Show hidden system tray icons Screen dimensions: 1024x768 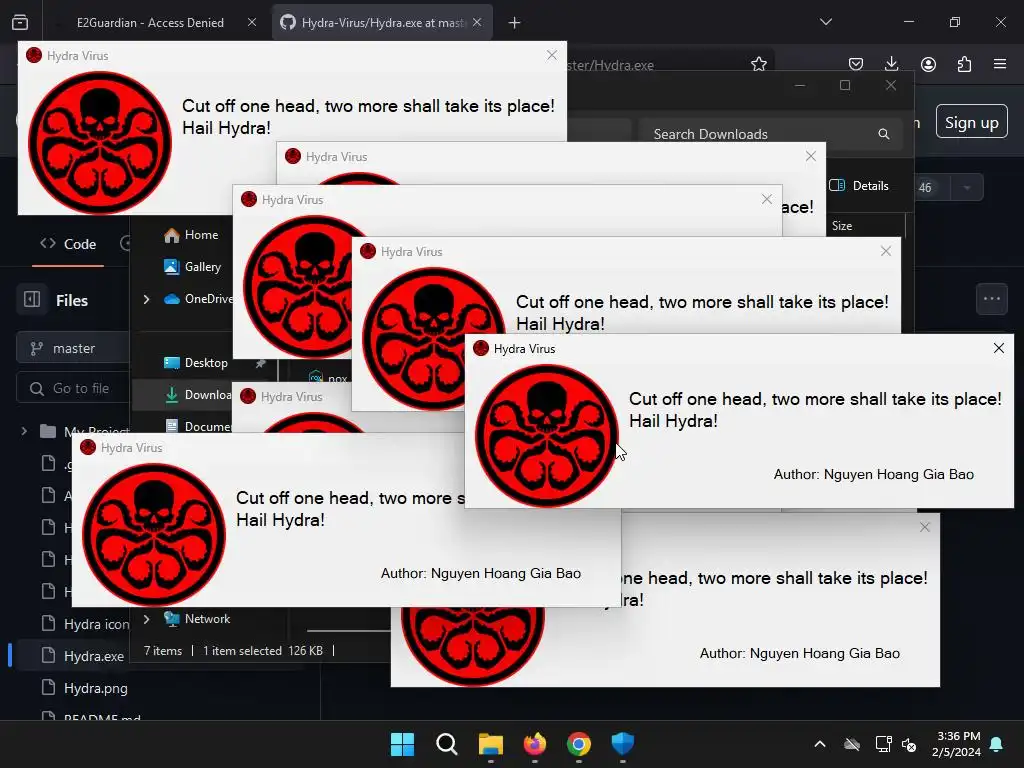[x=820, y=744]
